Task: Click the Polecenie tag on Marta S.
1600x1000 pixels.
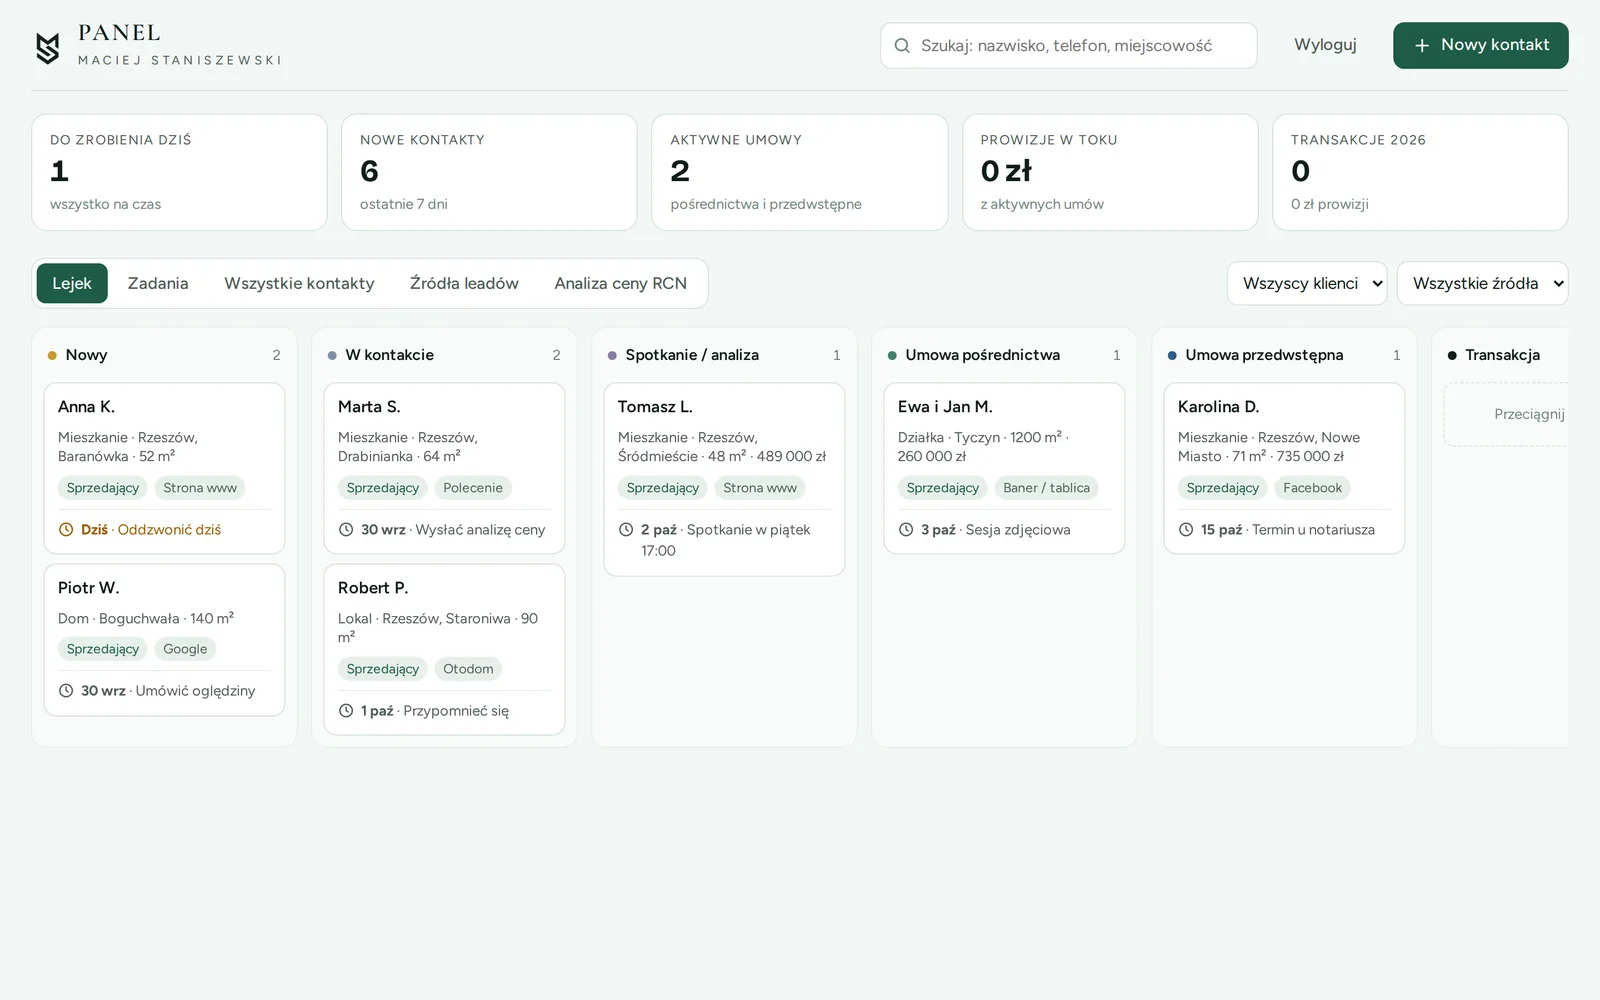Action: point(473,488)
